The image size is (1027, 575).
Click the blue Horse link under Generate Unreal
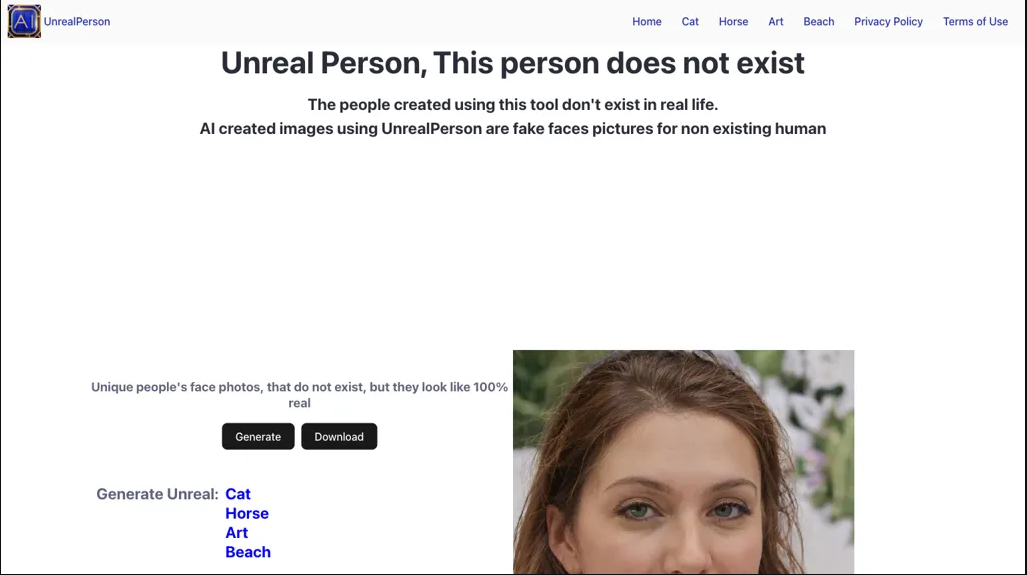(x=247, y=513)
